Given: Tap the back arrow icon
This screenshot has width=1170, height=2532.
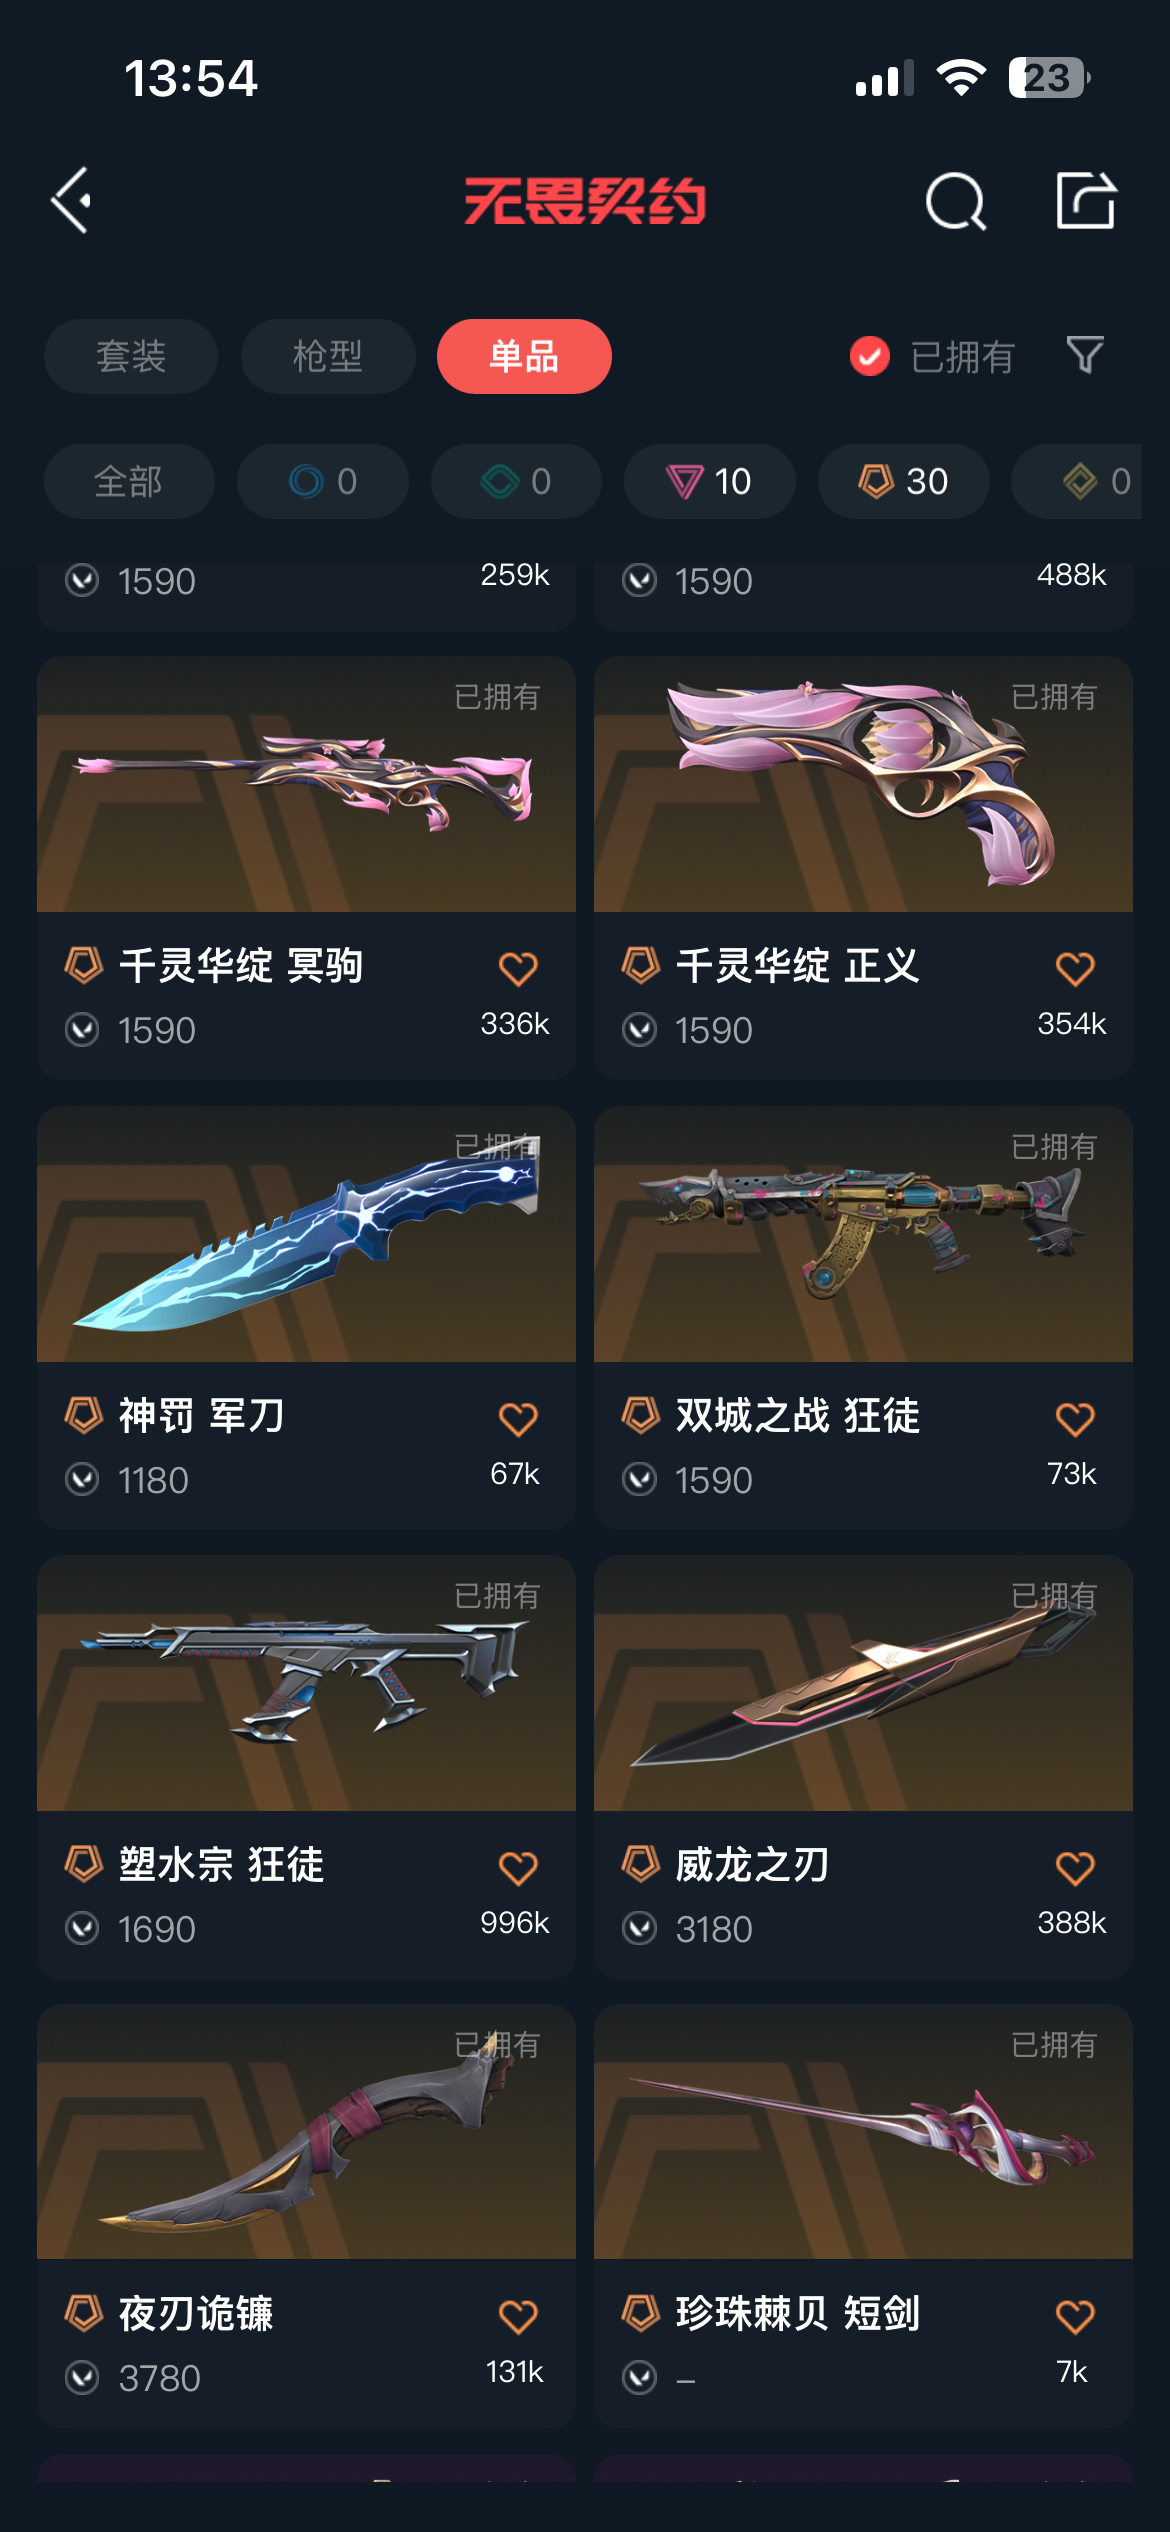Looking at the screenshot, I should [x=72, y=200].
